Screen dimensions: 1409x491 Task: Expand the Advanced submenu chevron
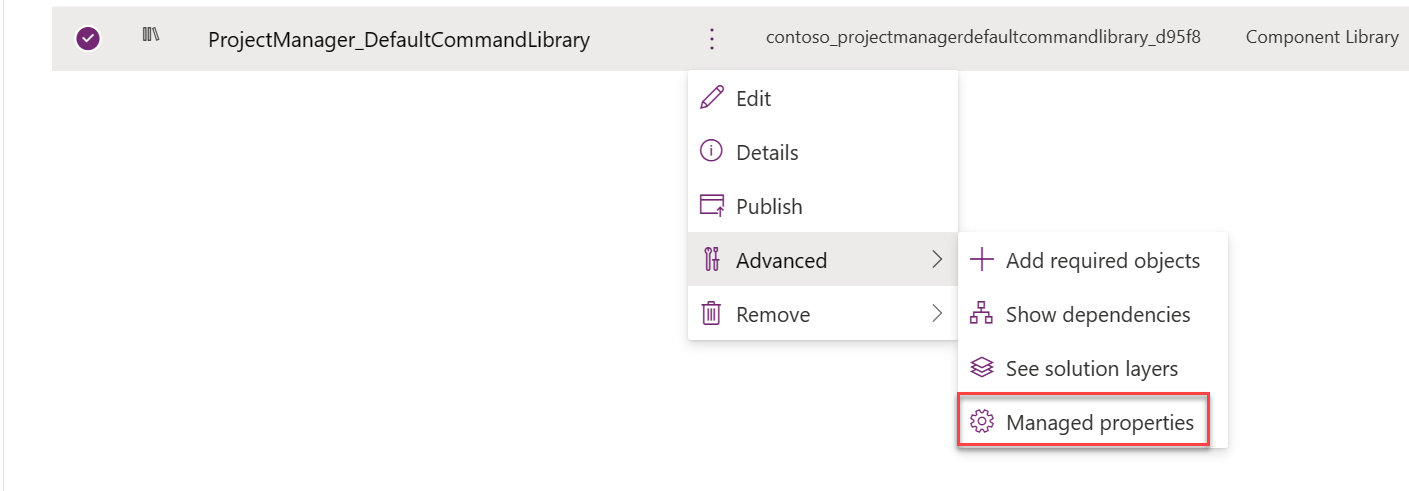937,260
